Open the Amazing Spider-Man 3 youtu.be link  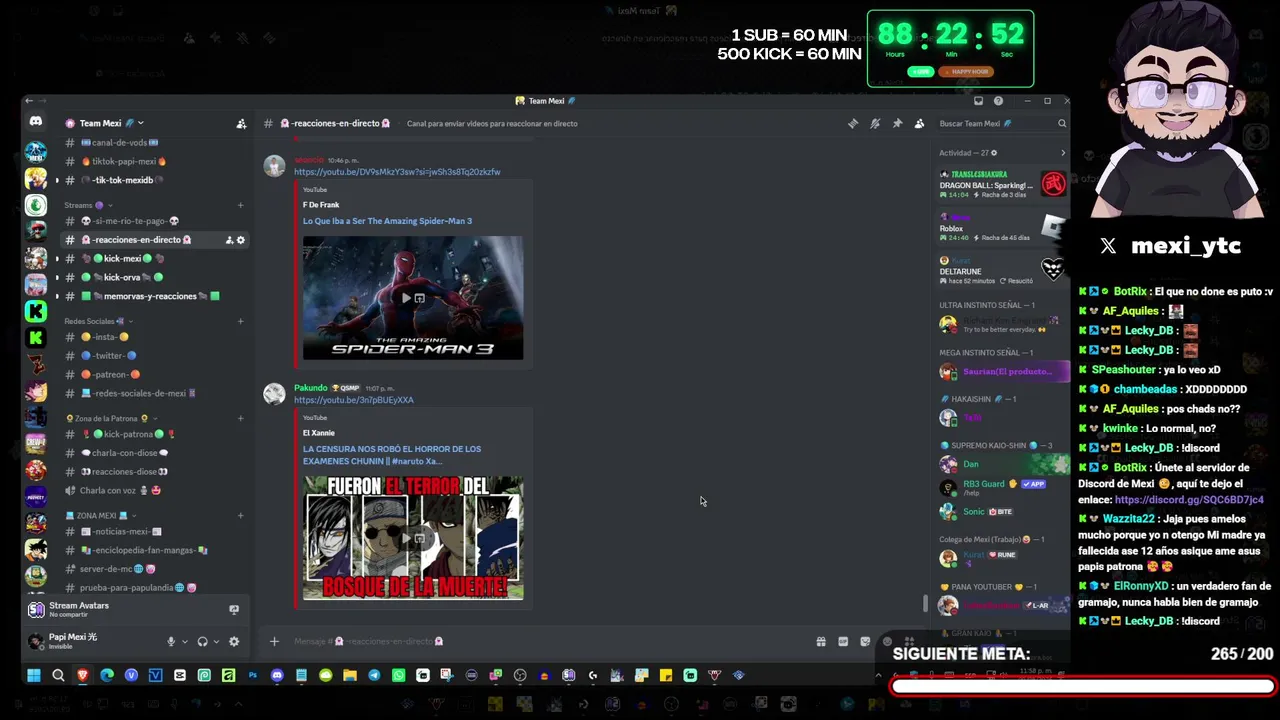(x=397, y=172)
